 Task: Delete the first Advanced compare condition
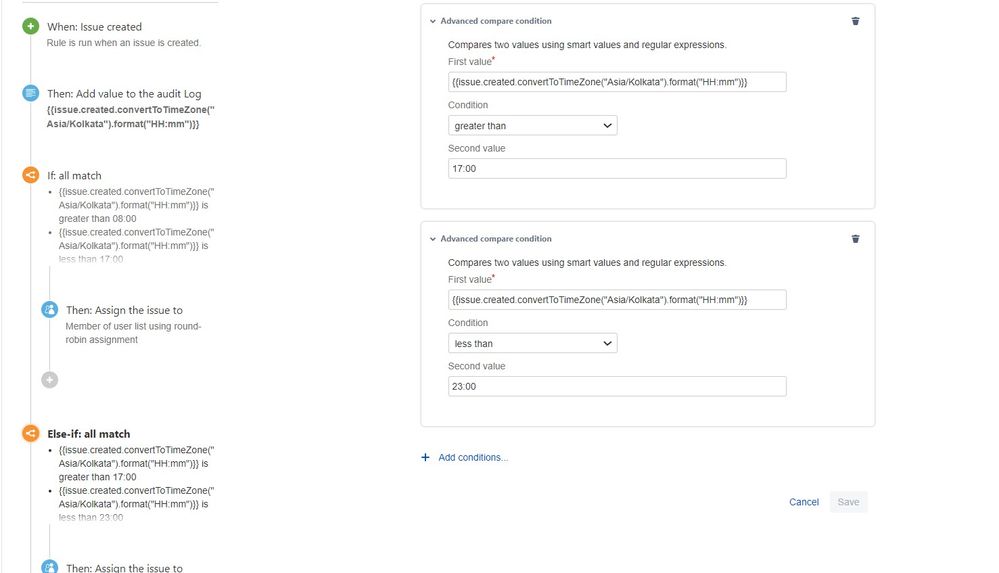coord(855,21)
